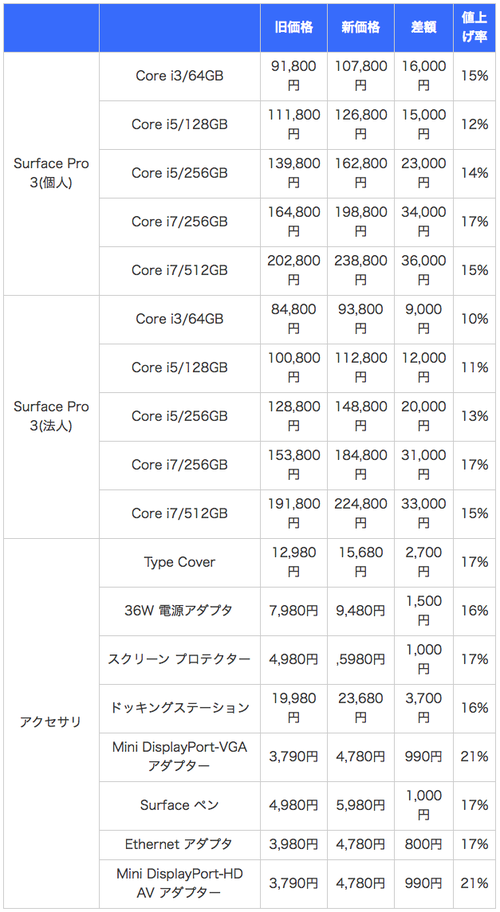Click the 36W 電源アダプタ cell
Image resolution: width=500 pixels, height=912 pixels.
180,611
